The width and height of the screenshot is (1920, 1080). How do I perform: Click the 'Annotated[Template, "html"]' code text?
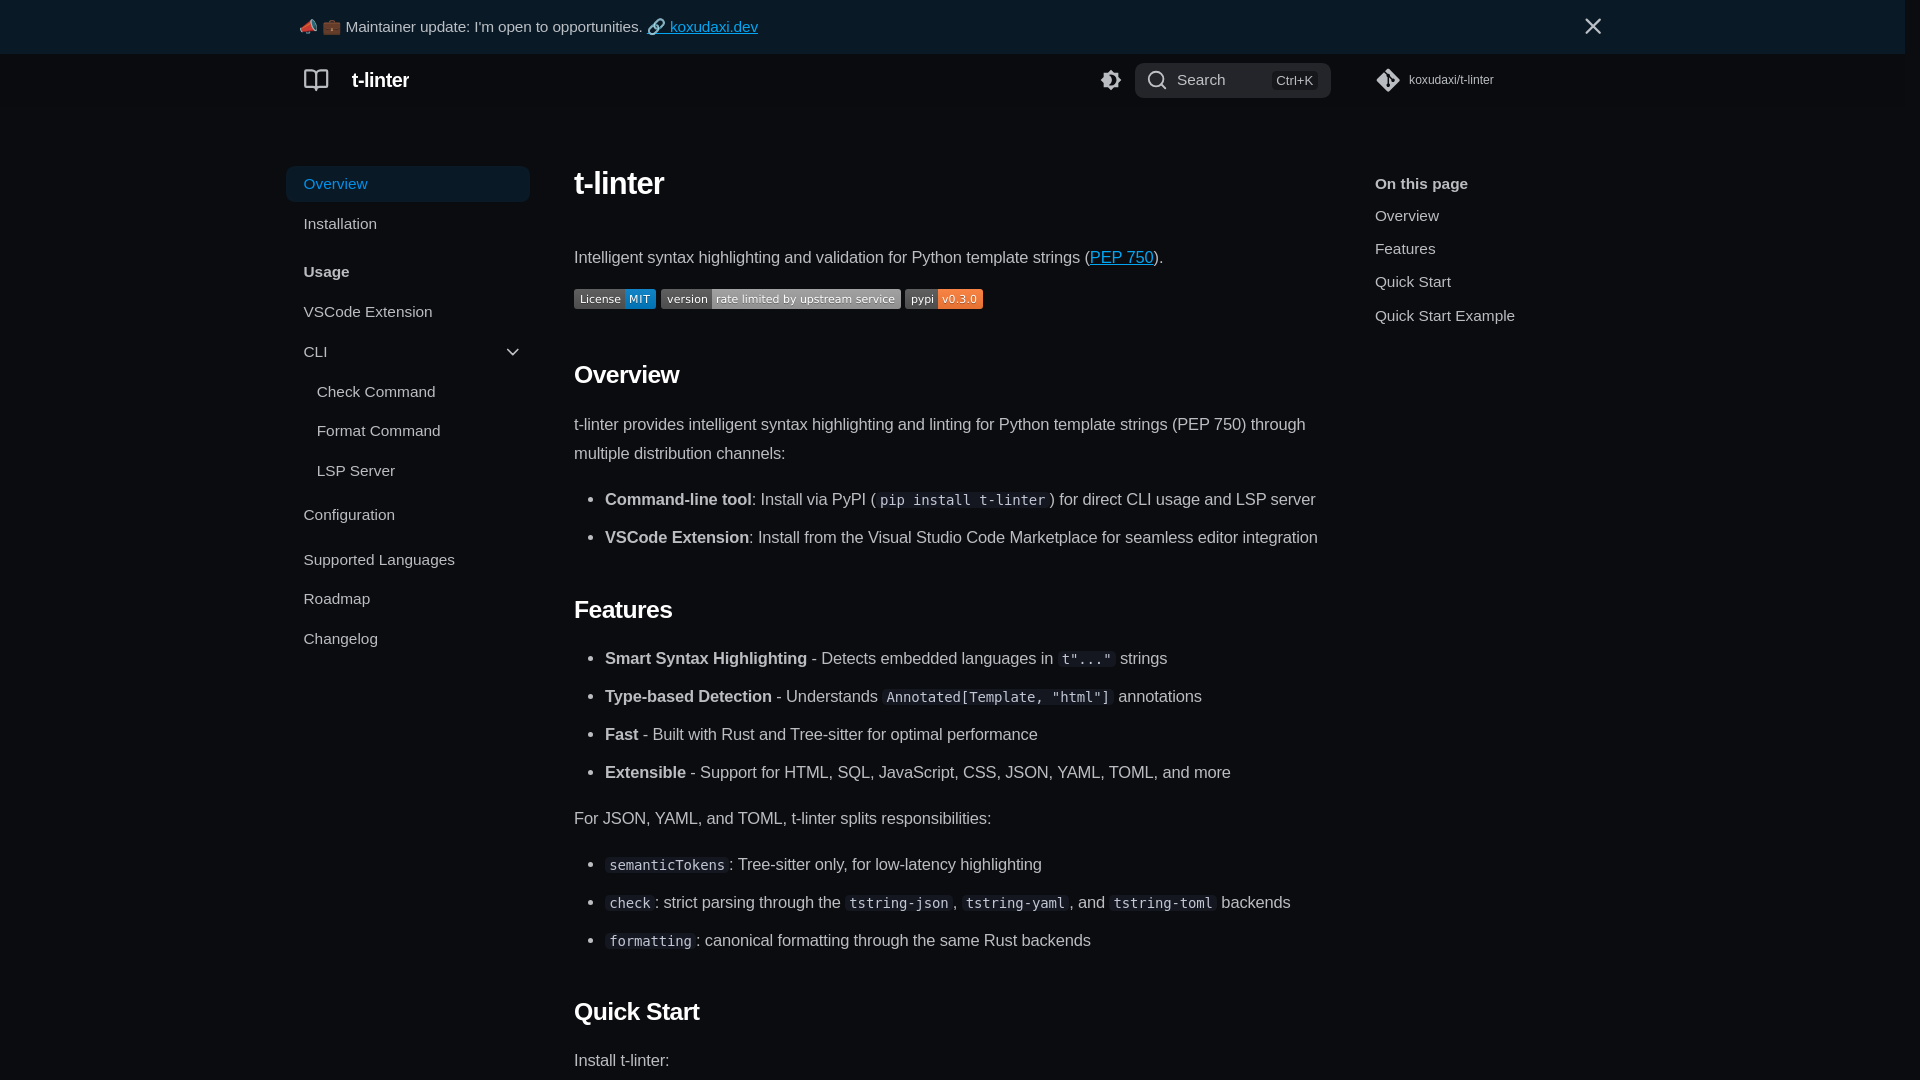997,697
